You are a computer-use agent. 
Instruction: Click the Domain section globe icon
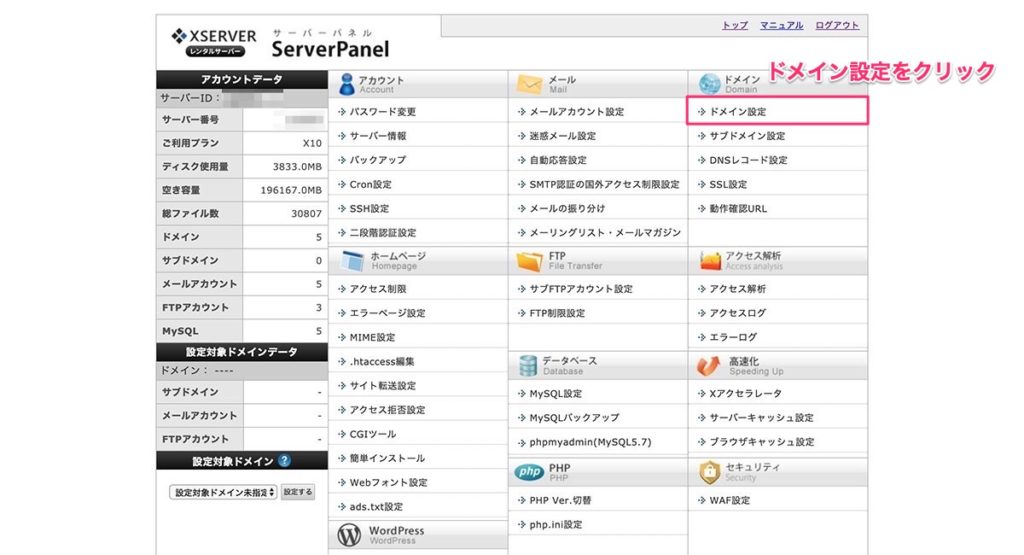point(709,83)
